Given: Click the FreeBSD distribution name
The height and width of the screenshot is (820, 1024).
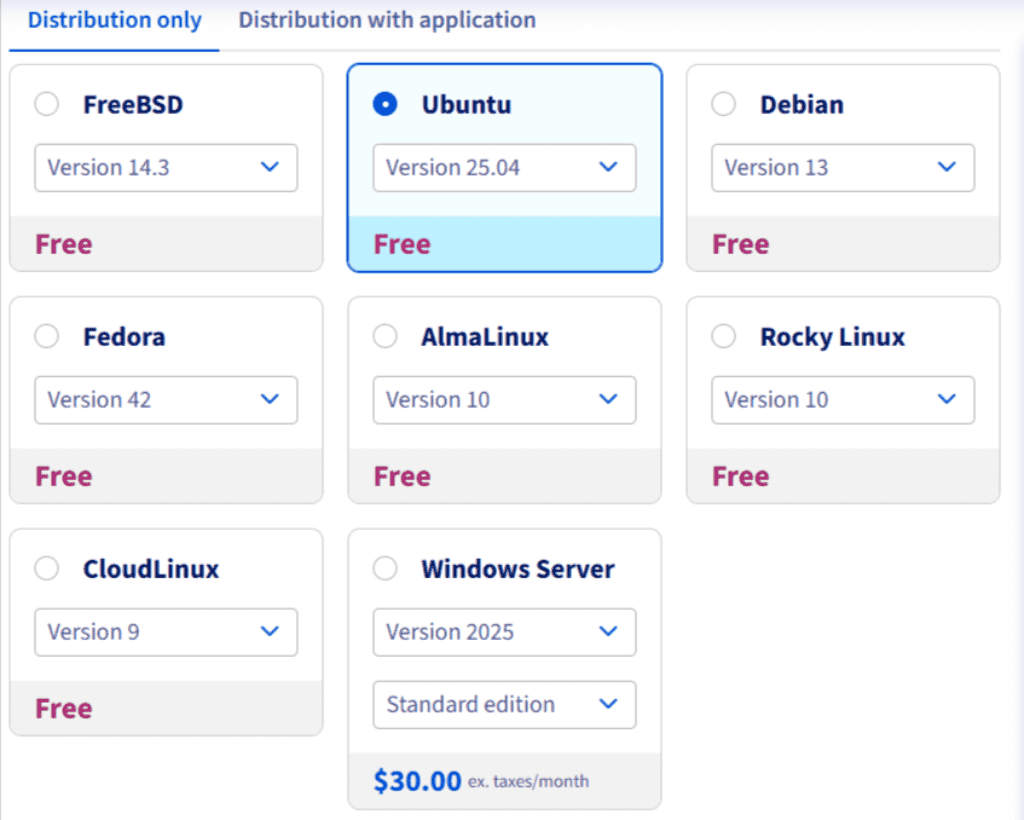Looking at the screenshot, I should tap(133, 104).
